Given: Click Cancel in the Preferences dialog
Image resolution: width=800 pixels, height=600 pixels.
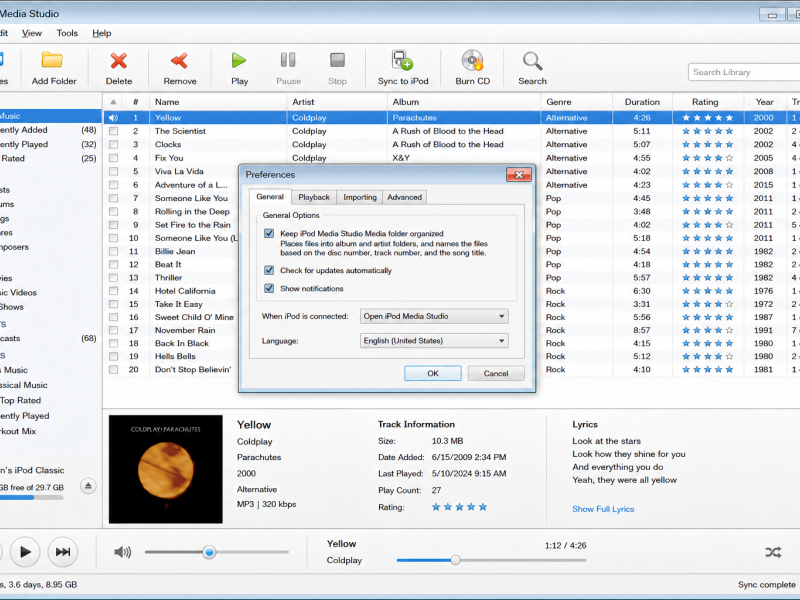Looking at the screenshot, I should point(496,373).
